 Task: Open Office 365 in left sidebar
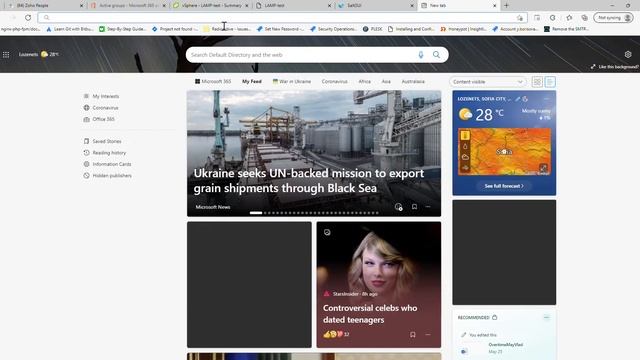[99, 119]
